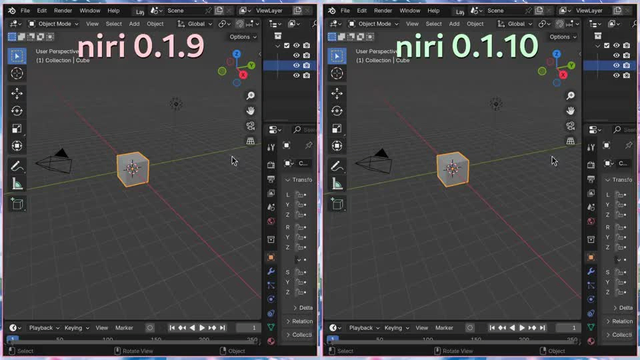The width and height of the screenshot is (640, 360).
Task: Select the Scale tool in left Blender window
Action: coord(17,129)
